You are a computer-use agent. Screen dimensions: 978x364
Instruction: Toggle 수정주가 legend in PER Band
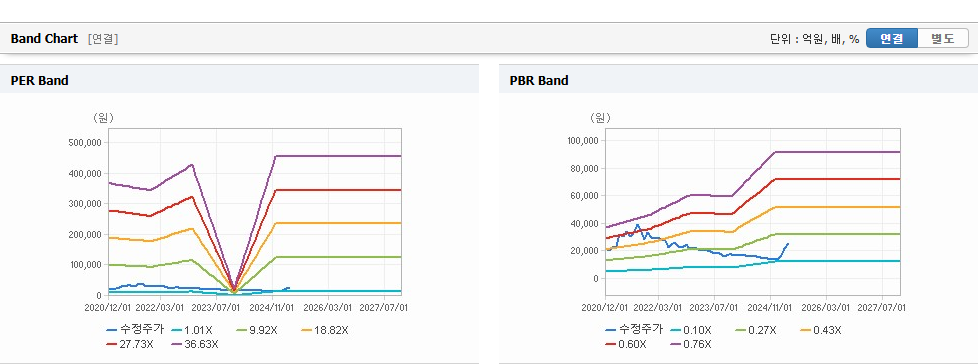tap(135, 330)
